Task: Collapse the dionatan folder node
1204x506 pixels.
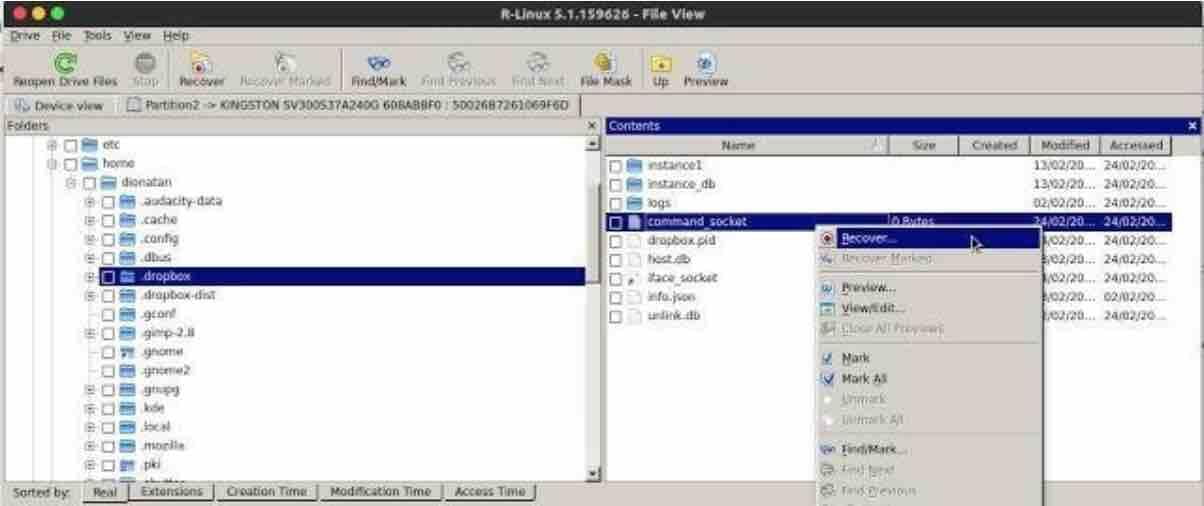Action: [x=71, y=183]
